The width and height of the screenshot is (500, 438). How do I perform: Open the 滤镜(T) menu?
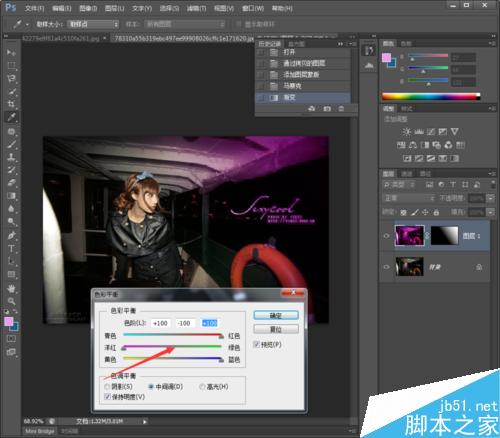click(x=196, y=8)
